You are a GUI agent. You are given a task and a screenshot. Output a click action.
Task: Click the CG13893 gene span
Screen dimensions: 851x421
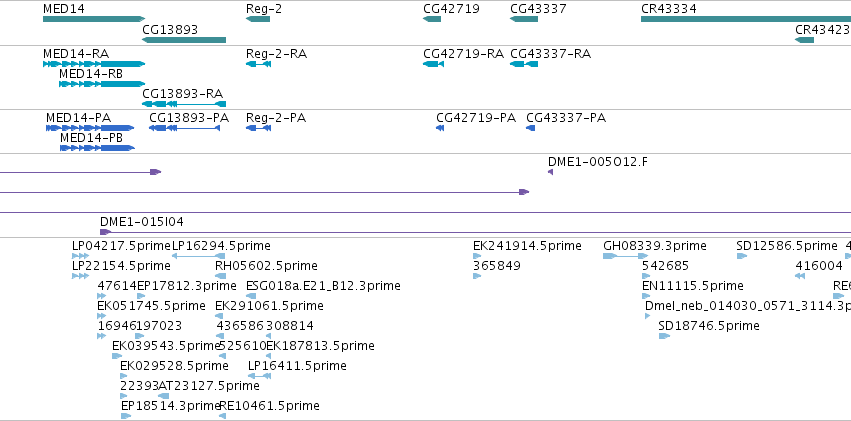tap(184, 40)
